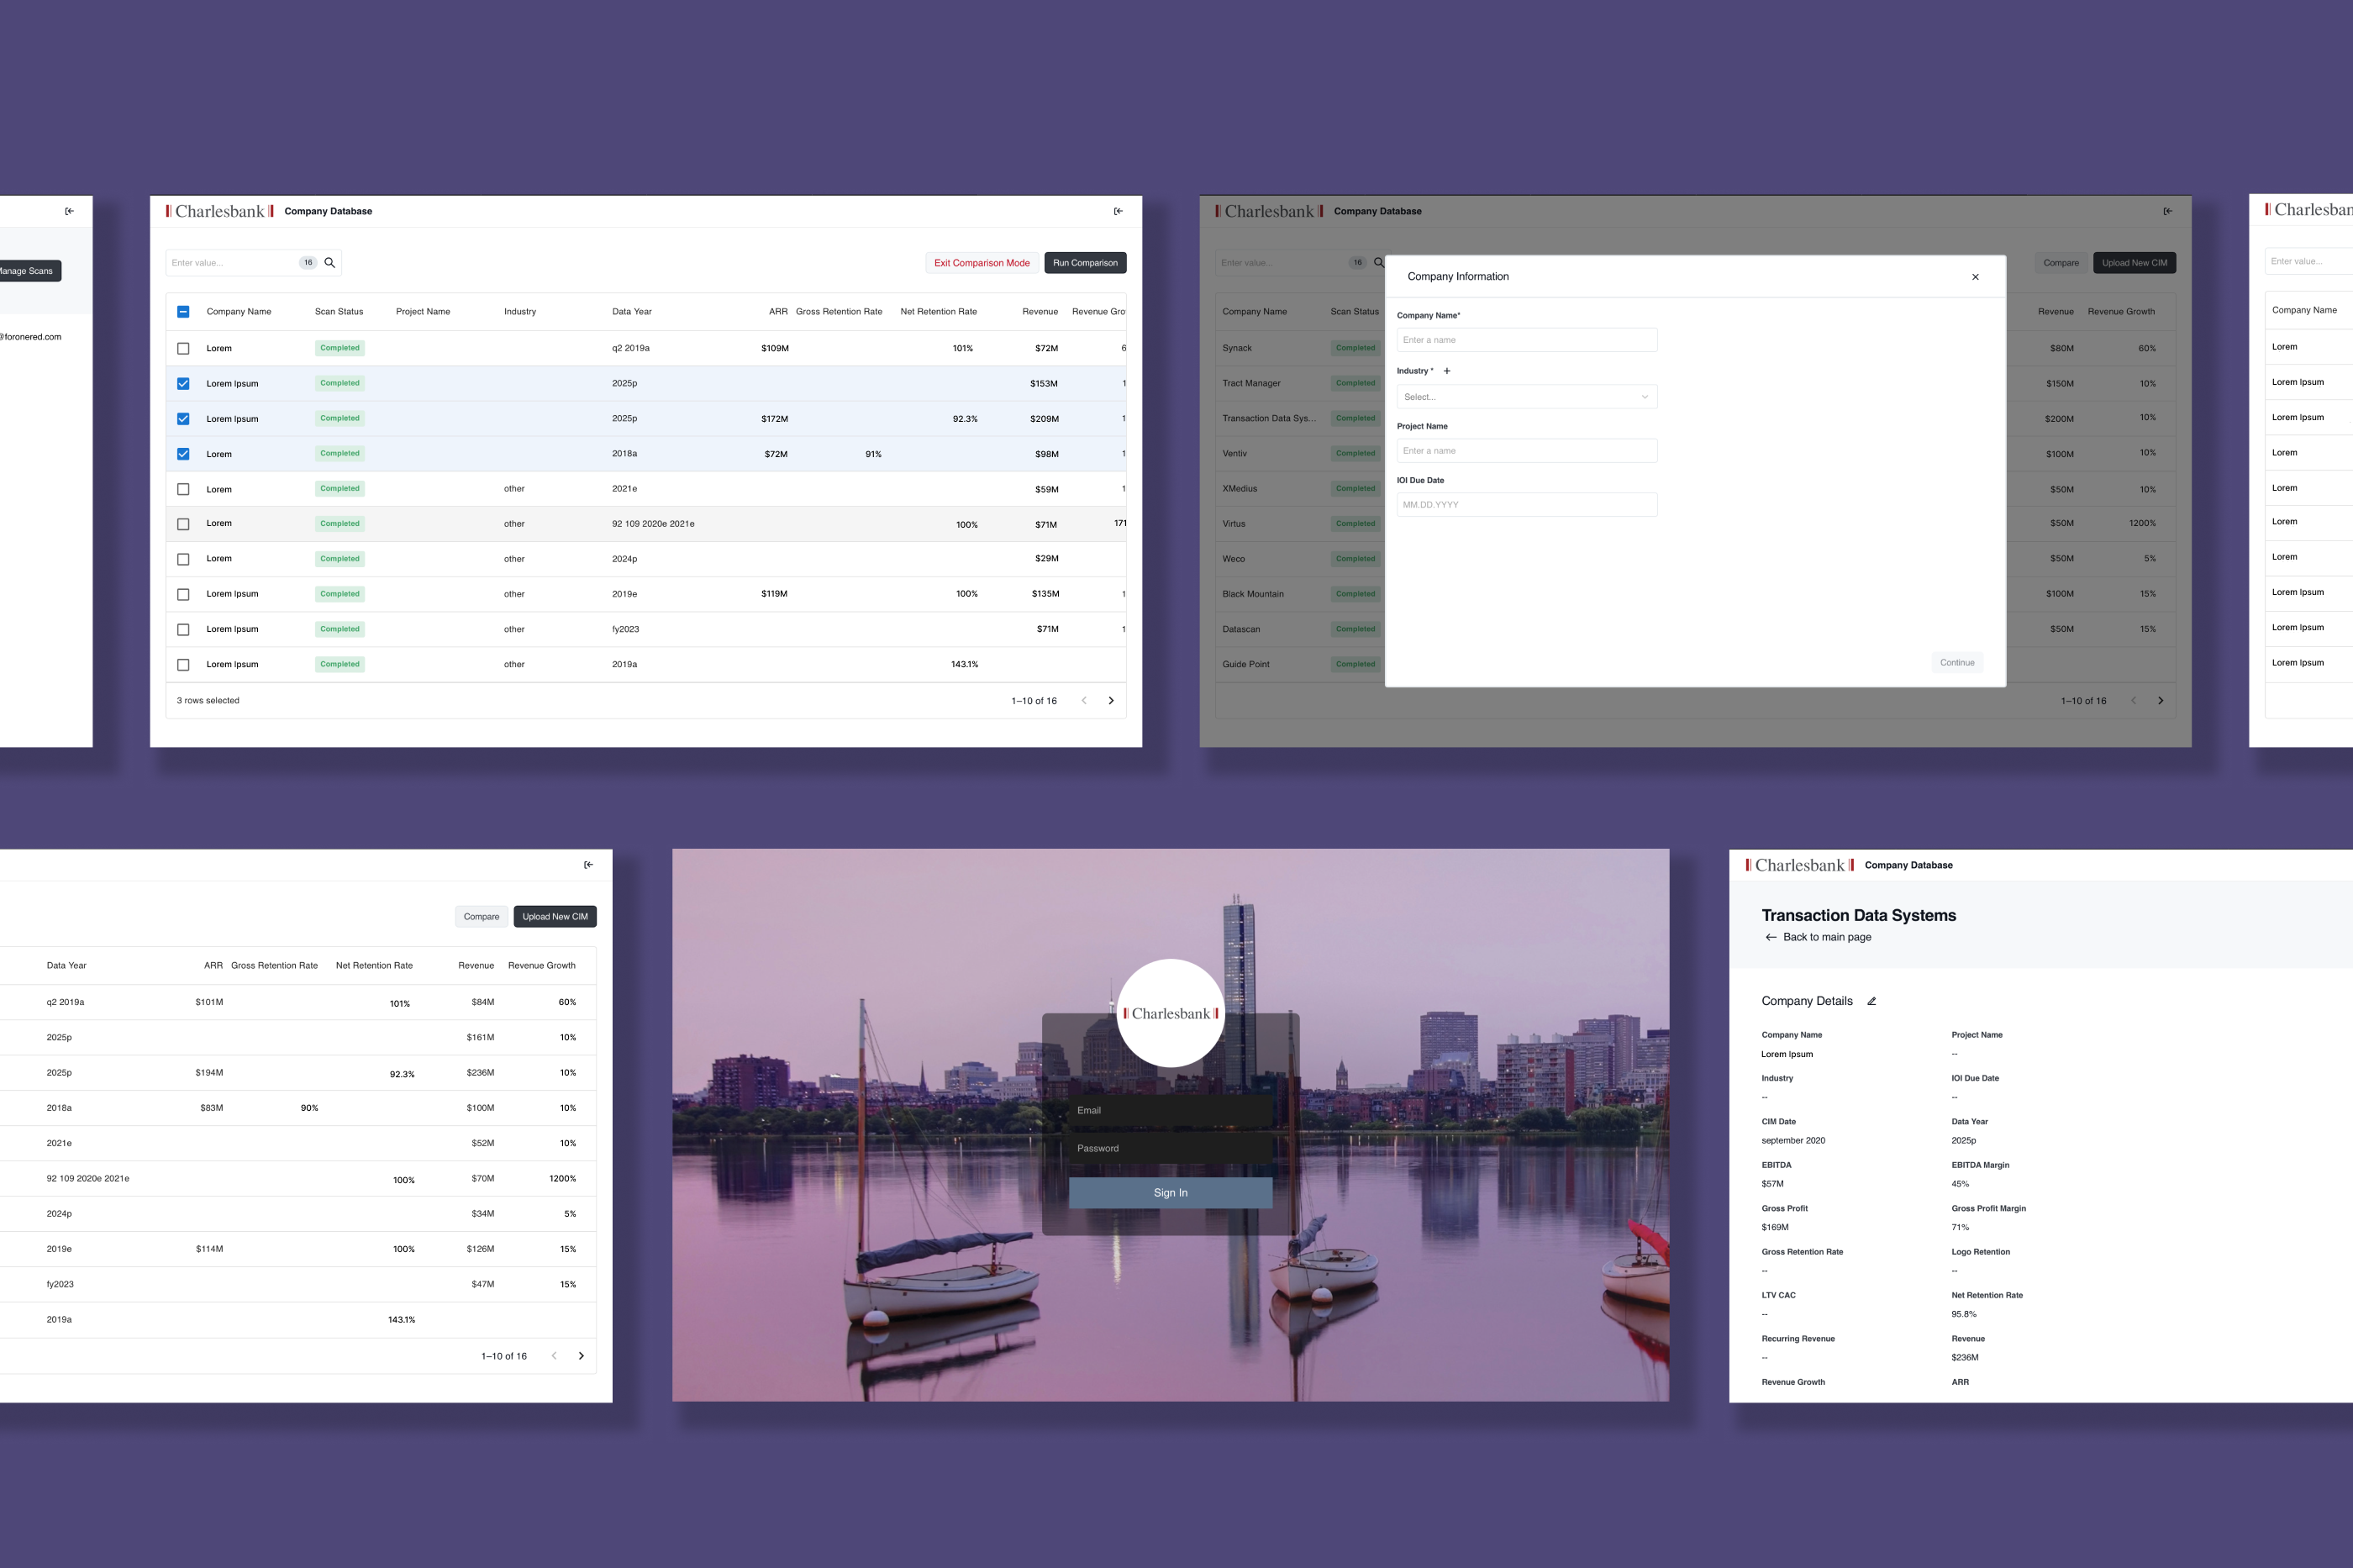
Task: Click logout icon in window behind dialog
Action: [2167, 211]
